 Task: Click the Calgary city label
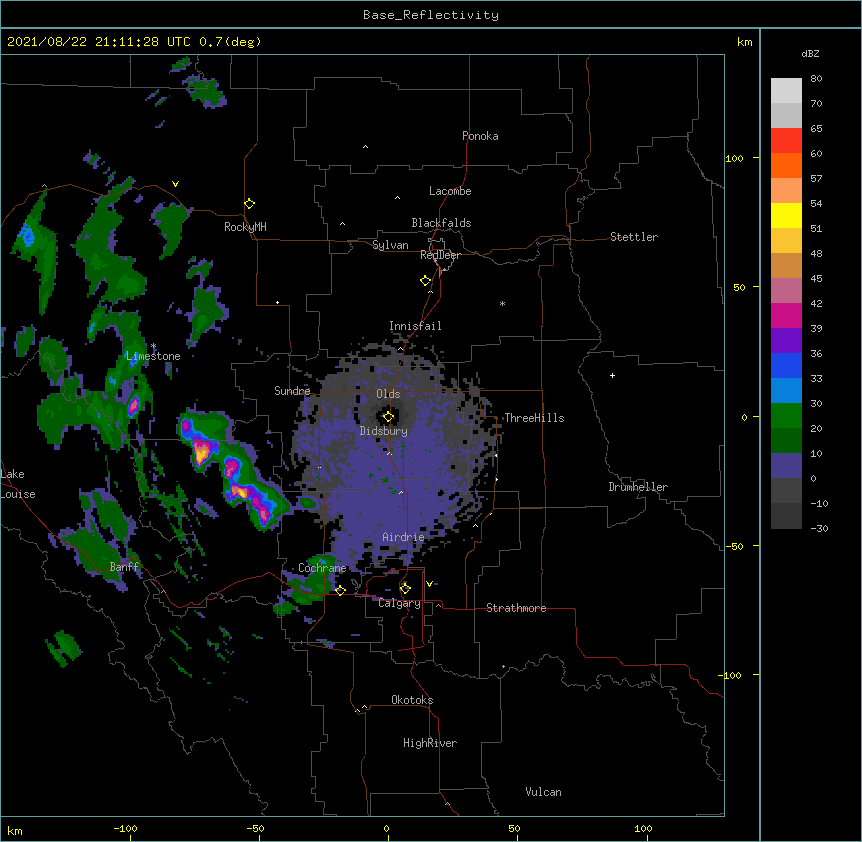pyautogui.click(x=400, y=603)
